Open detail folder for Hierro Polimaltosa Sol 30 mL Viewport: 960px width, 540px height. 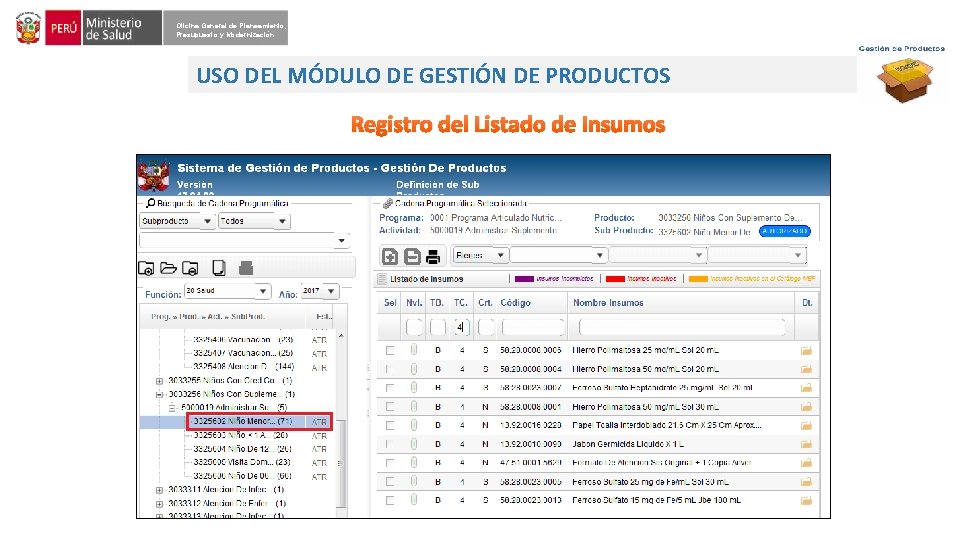point(806,407)
